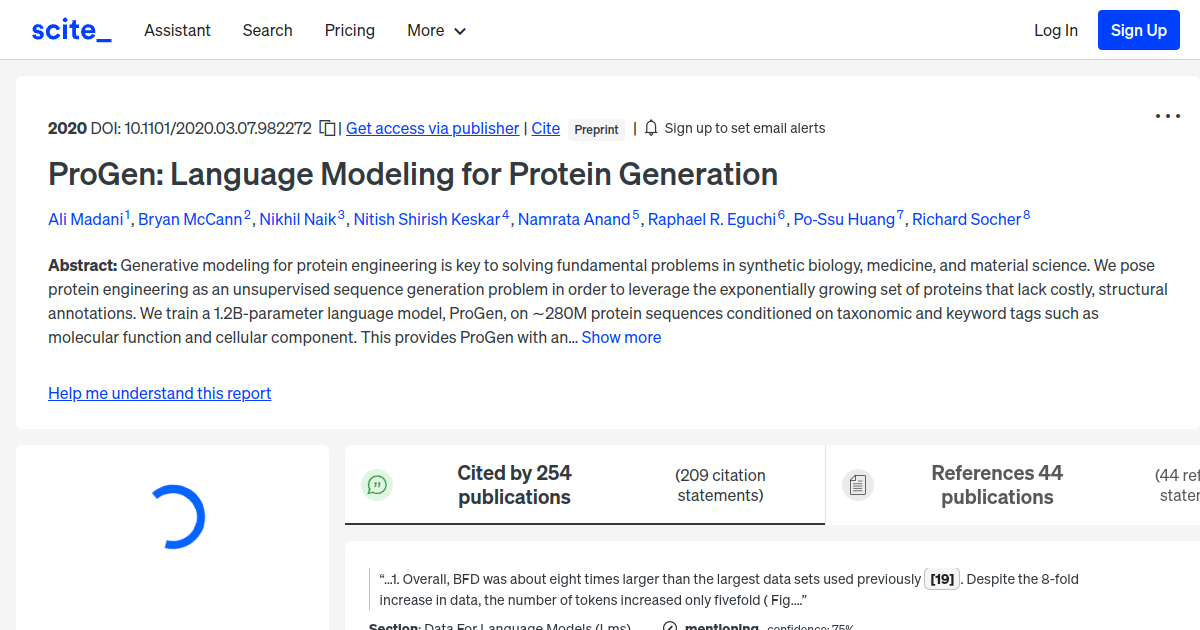This screenshot has height=630, width=1200.
Task: Click the references document icon
Action: tap(858, 484)
